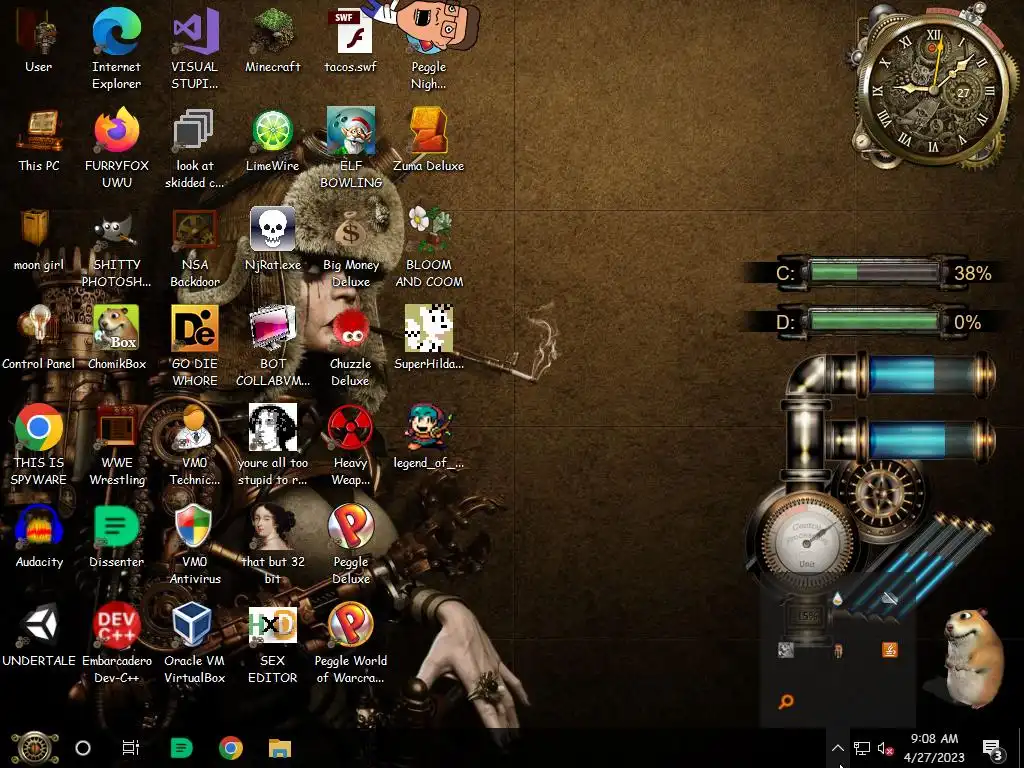
Task: Launch Embarcadero Dev-C++
Action: tap(116, 643)
